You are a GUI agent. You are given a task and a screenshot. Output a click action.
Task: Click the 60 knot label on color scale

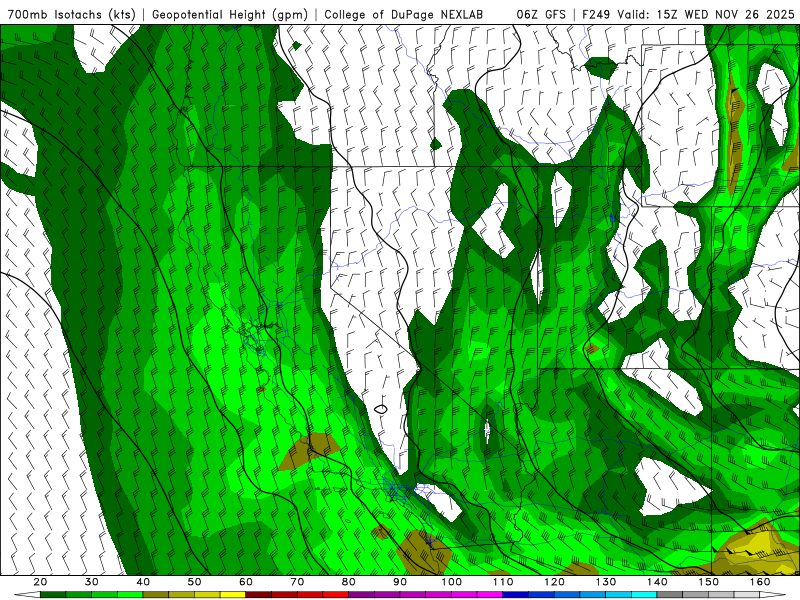tap(246, 582)
